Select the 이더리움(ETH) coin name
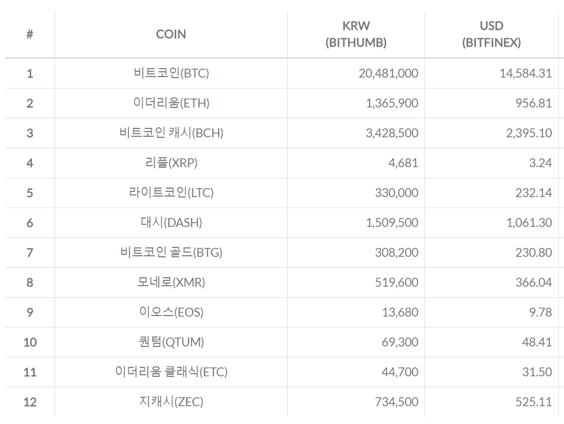Viewport: 564px width, 424px height. coord(171,103)
